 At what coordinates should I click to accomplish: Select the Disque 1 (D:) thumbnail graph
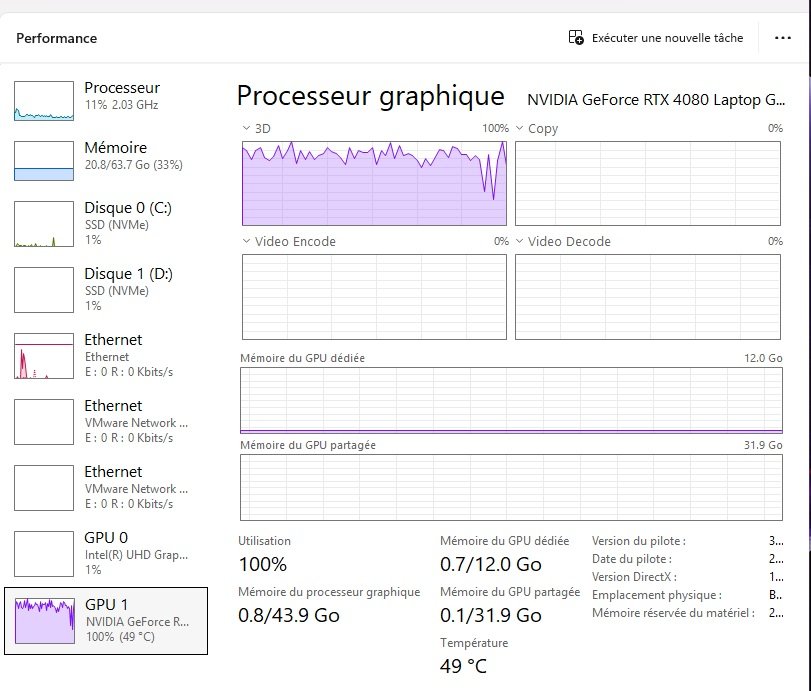pos(44,290)
